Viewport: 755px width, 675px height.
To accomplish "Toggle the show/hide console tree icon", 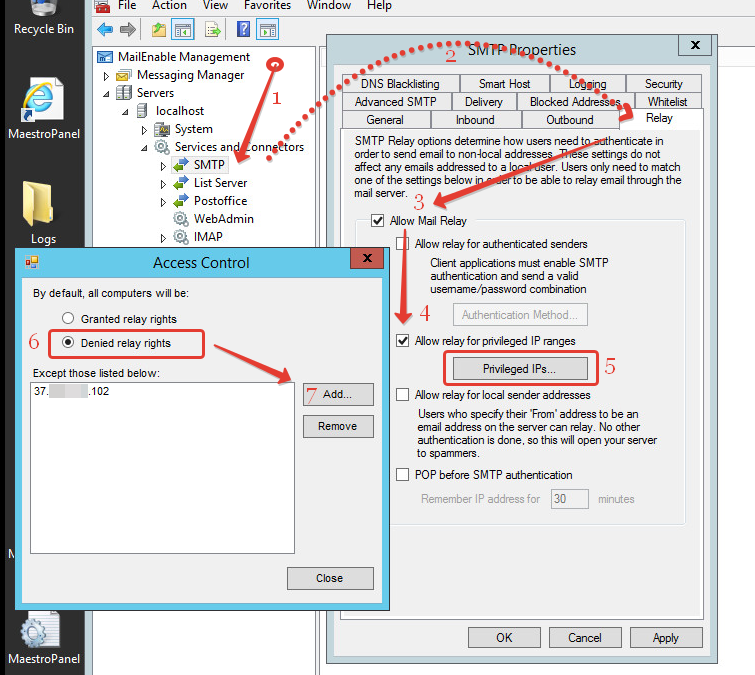I will pyautogui.click(x=182, y=30).
